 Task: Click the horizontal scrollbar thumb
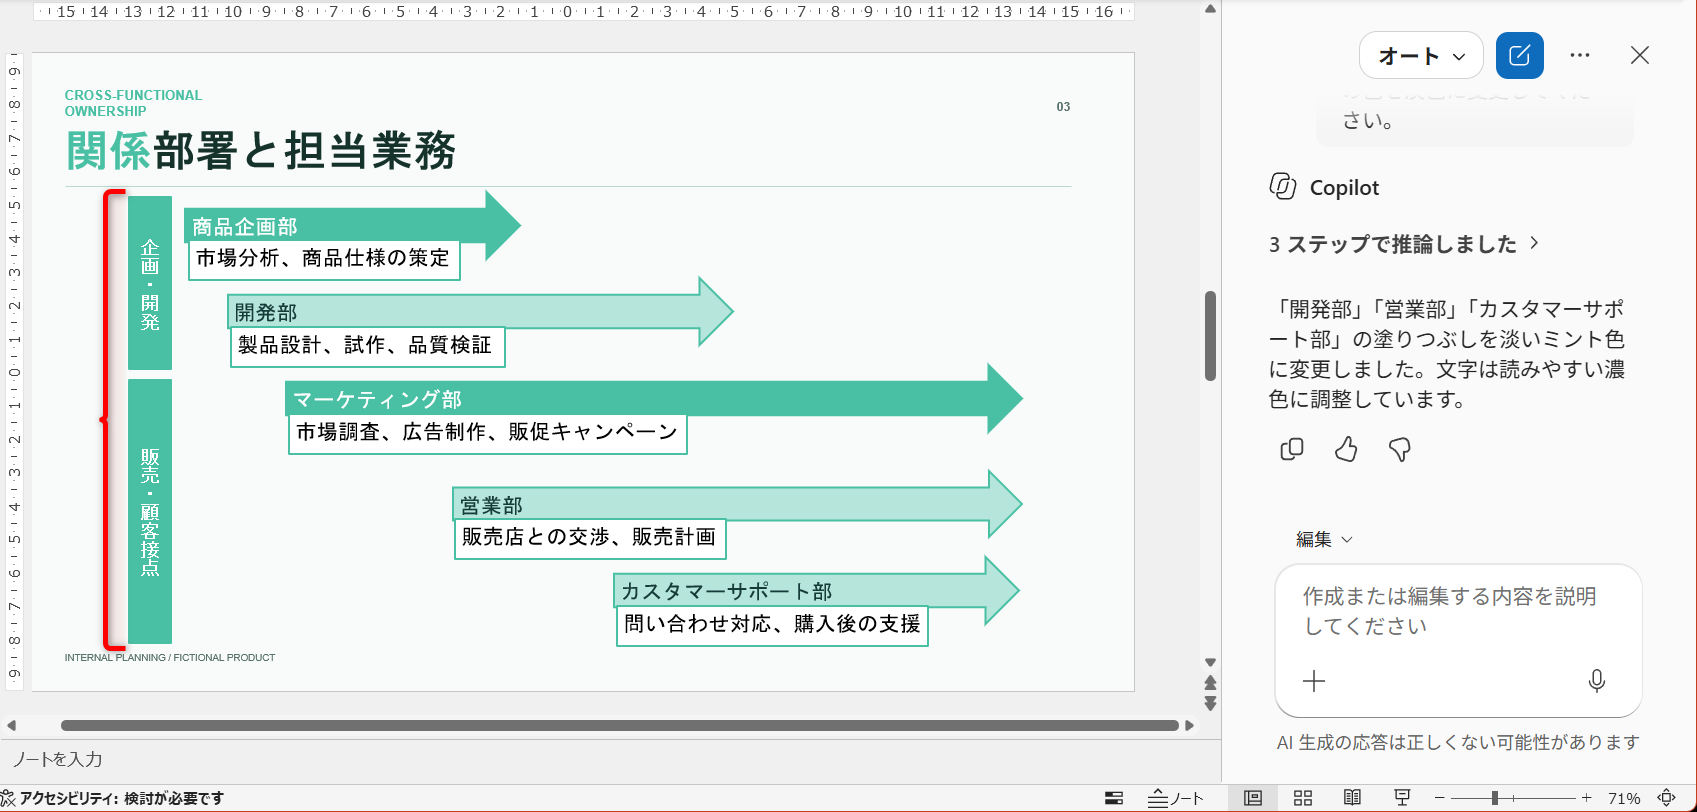[x=620, y=725]
